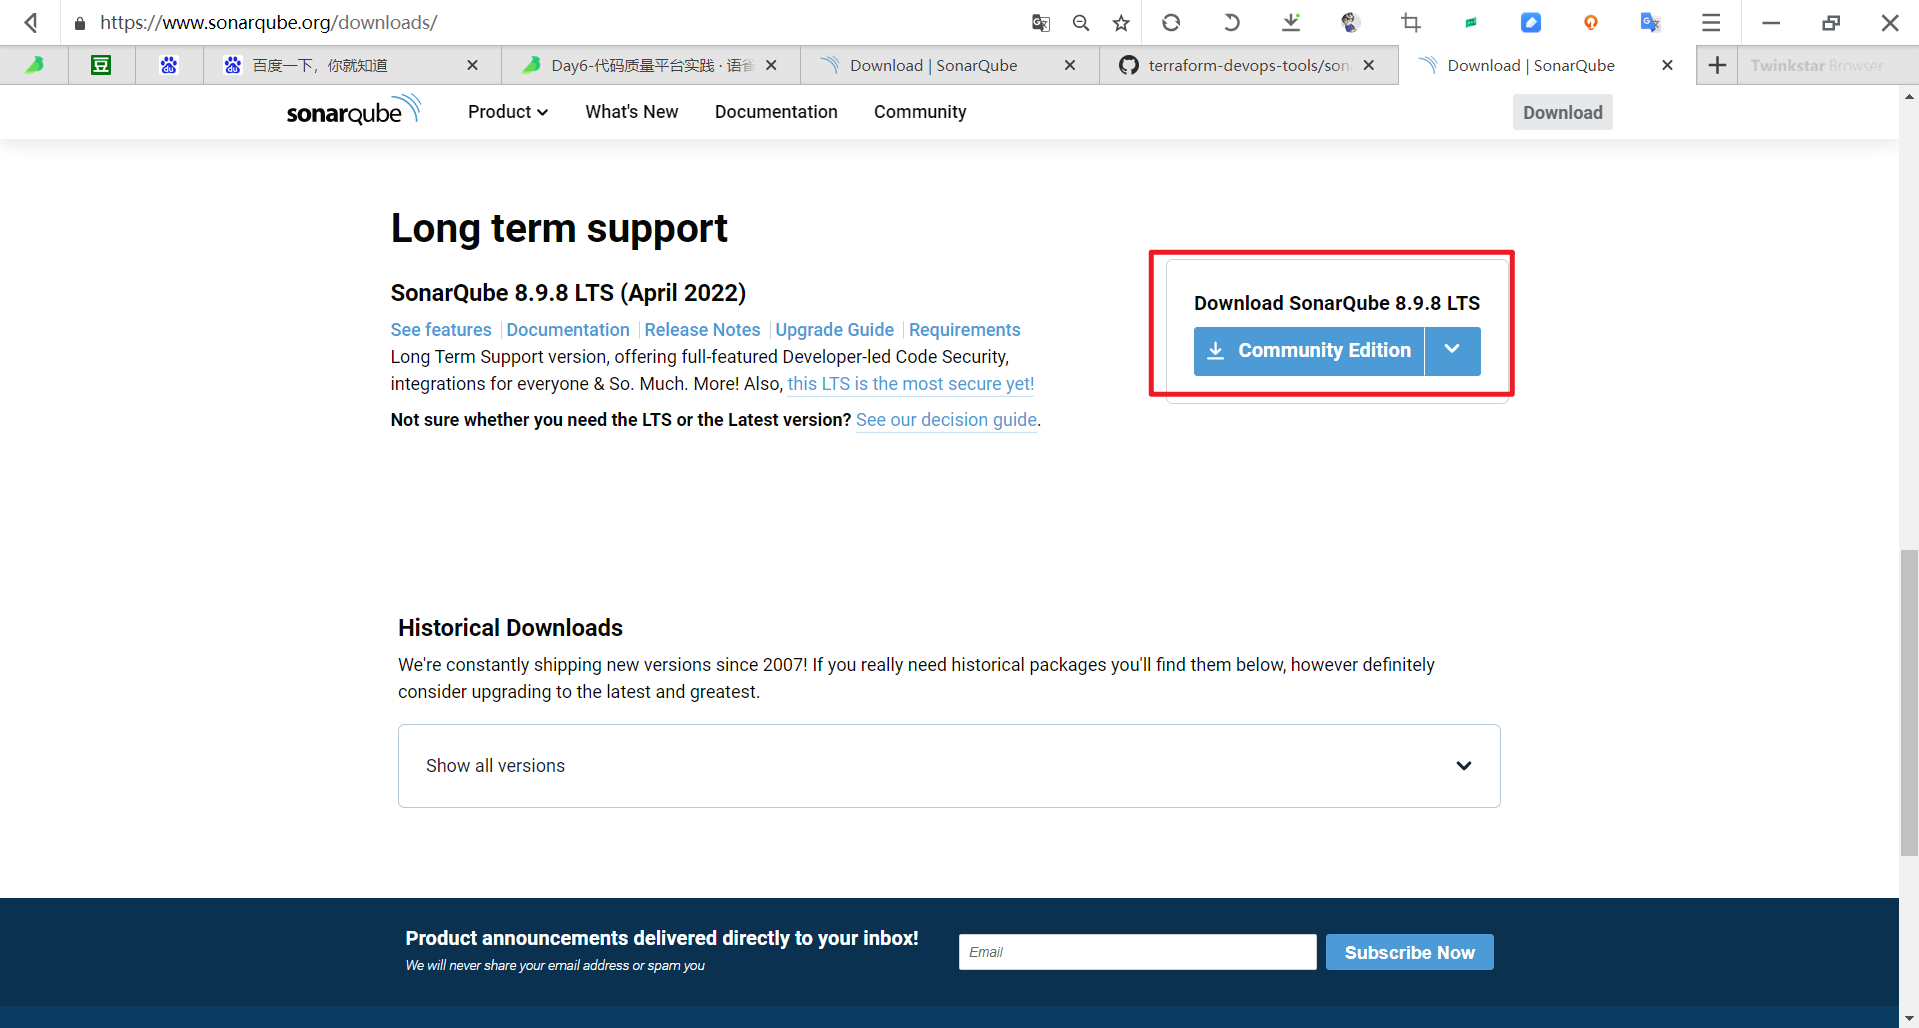Focus the Email input field
The width and height of the screenshot is (1919, 1028).
(1137, 952)
